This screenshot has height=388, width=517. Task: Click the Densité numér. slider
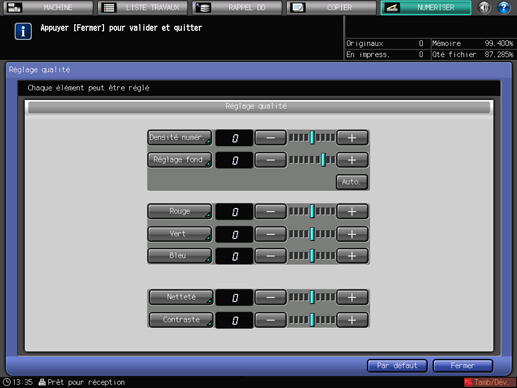click(312, 138)
